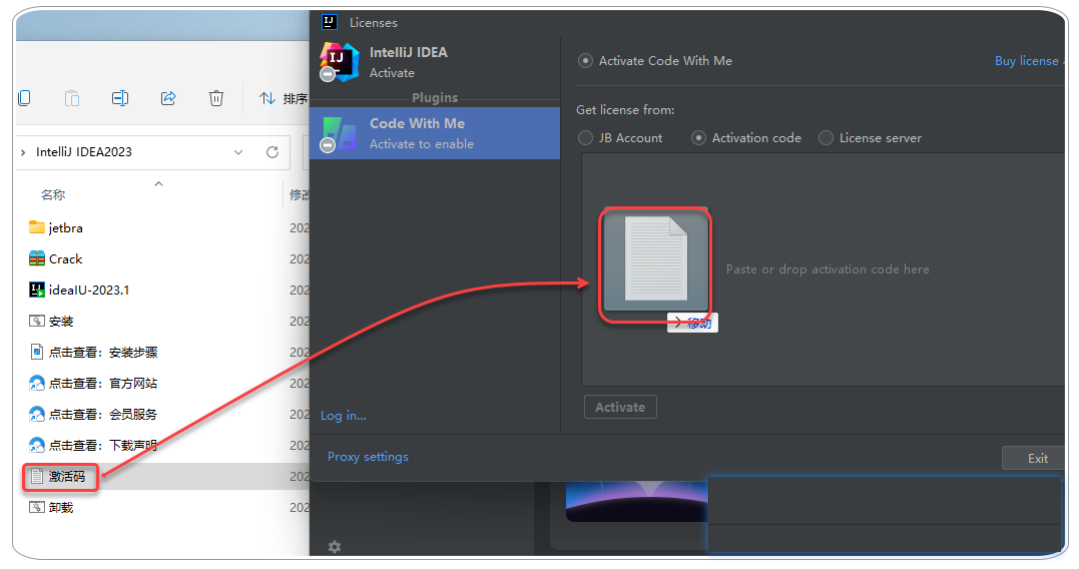This screenshot has height=569, width=1079.
Task: Click the Activate button
Action: point(620,407)
